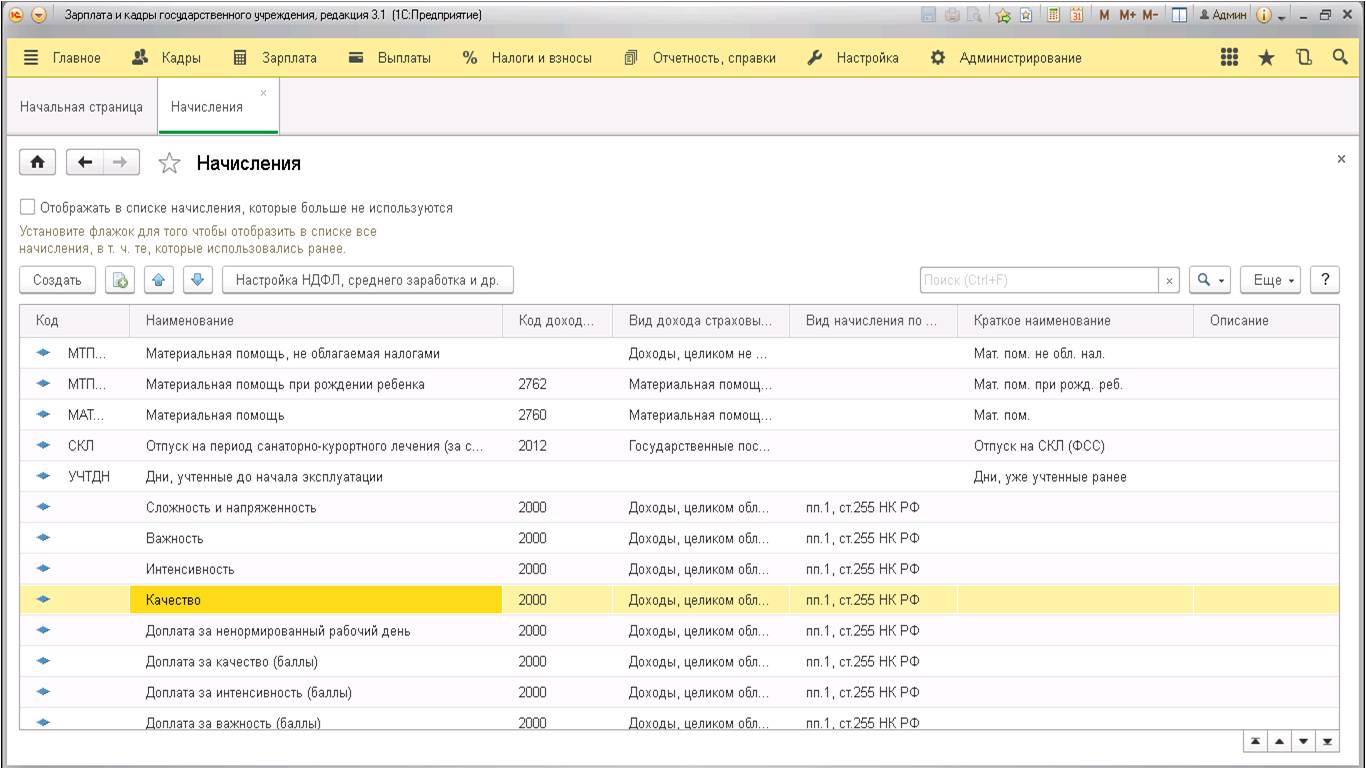
Task: Open the functions grid menu icon
Action: (1229, 58)
